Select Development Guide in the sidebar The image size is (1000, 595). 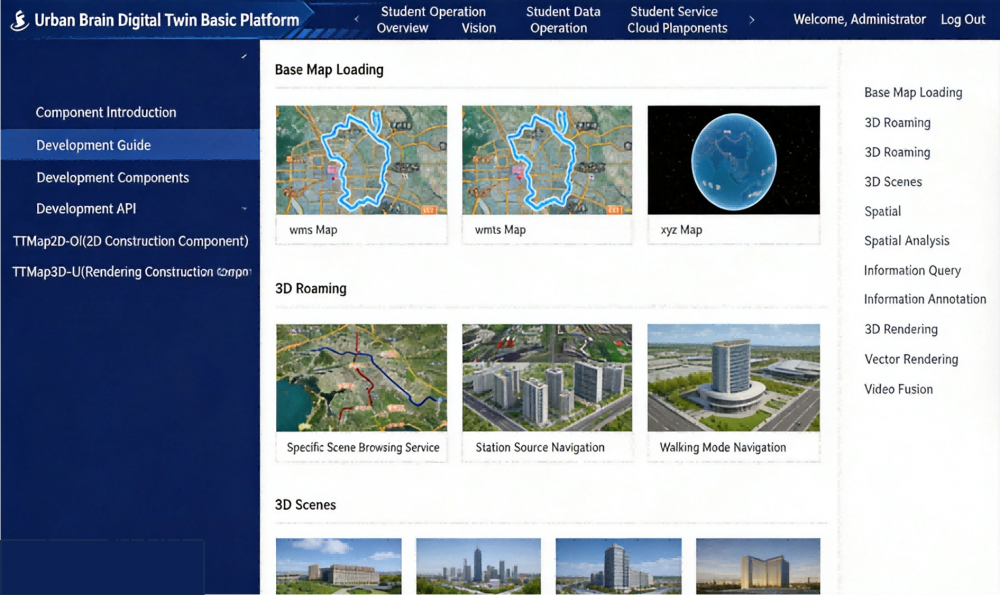tap(130, 145)
